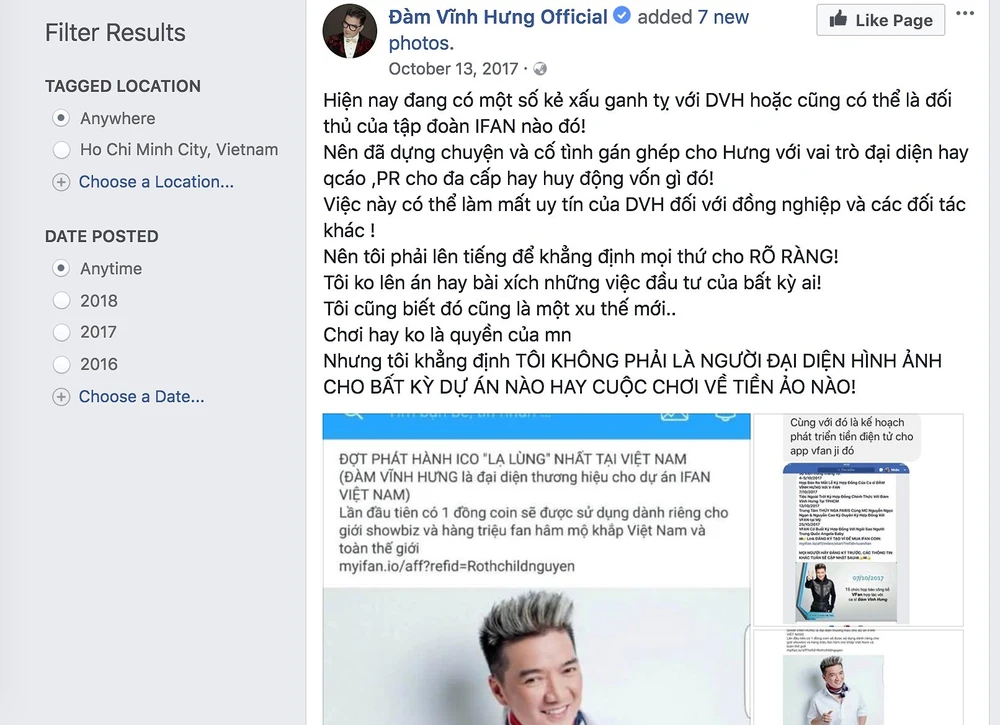Viewport: 1000px width, 725px height.
Task: Open Đàm Vĩnh Hưng profile picture
Action: [349, 31]
